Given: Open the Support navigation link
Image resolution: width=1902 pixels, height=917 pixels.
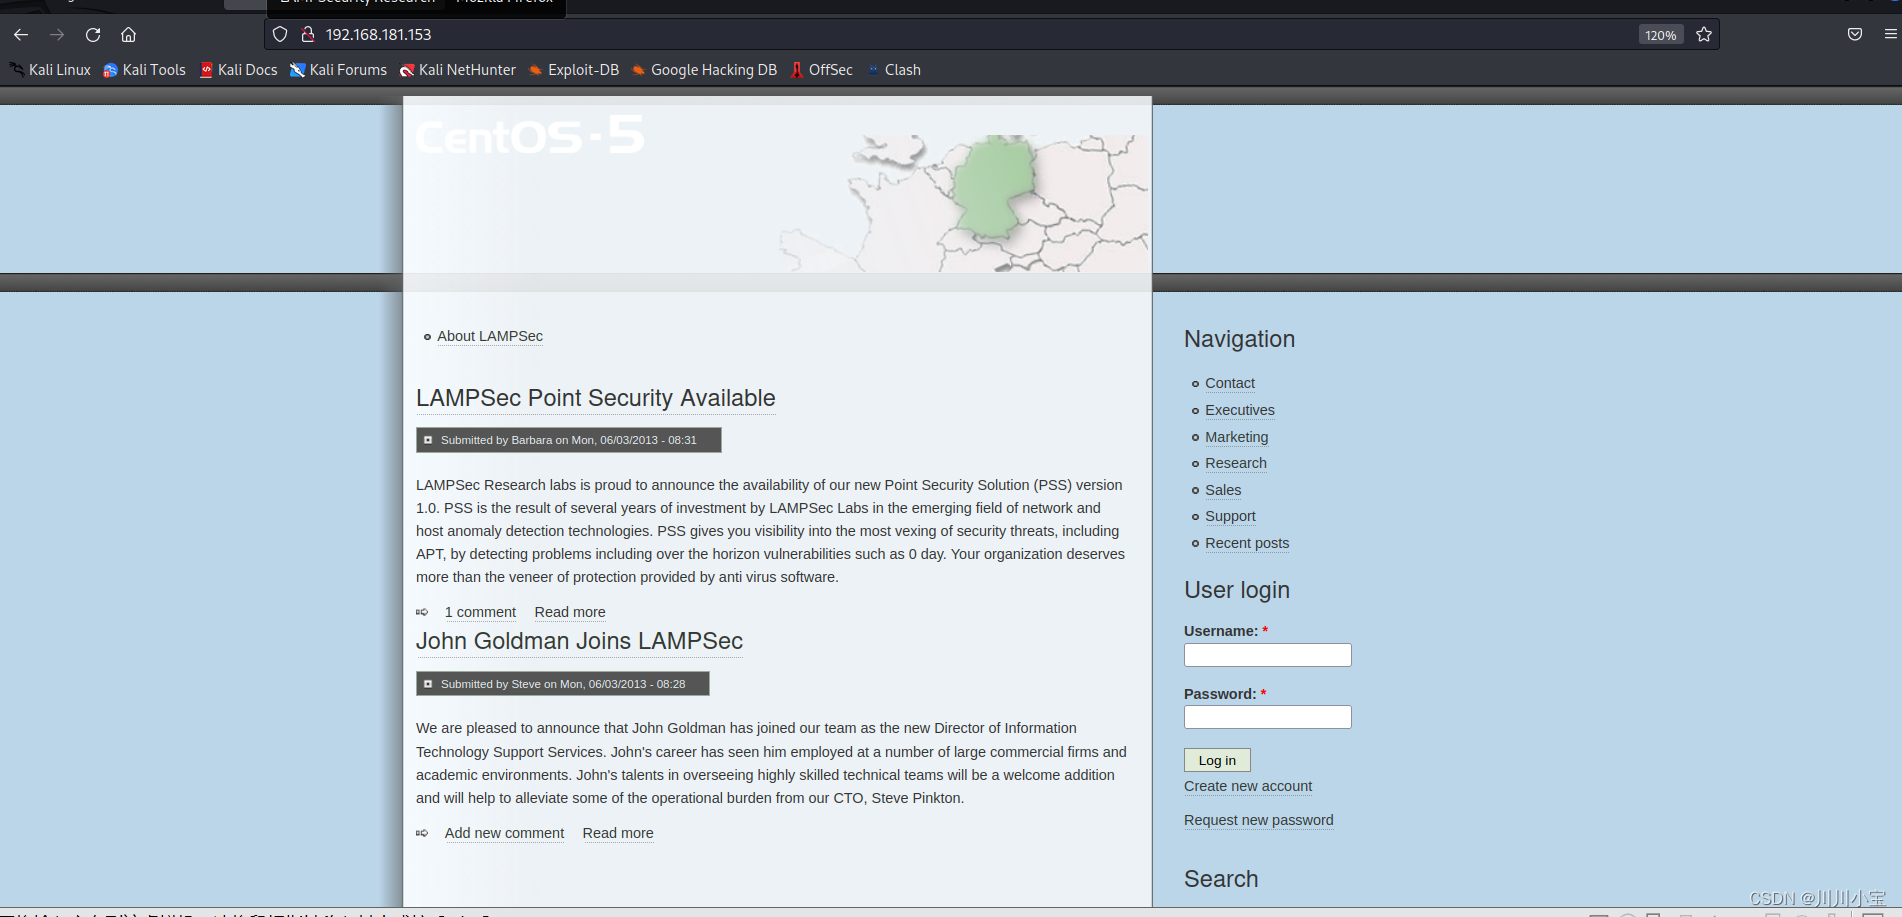Looking at the screenshot, I should point(1231,516).
